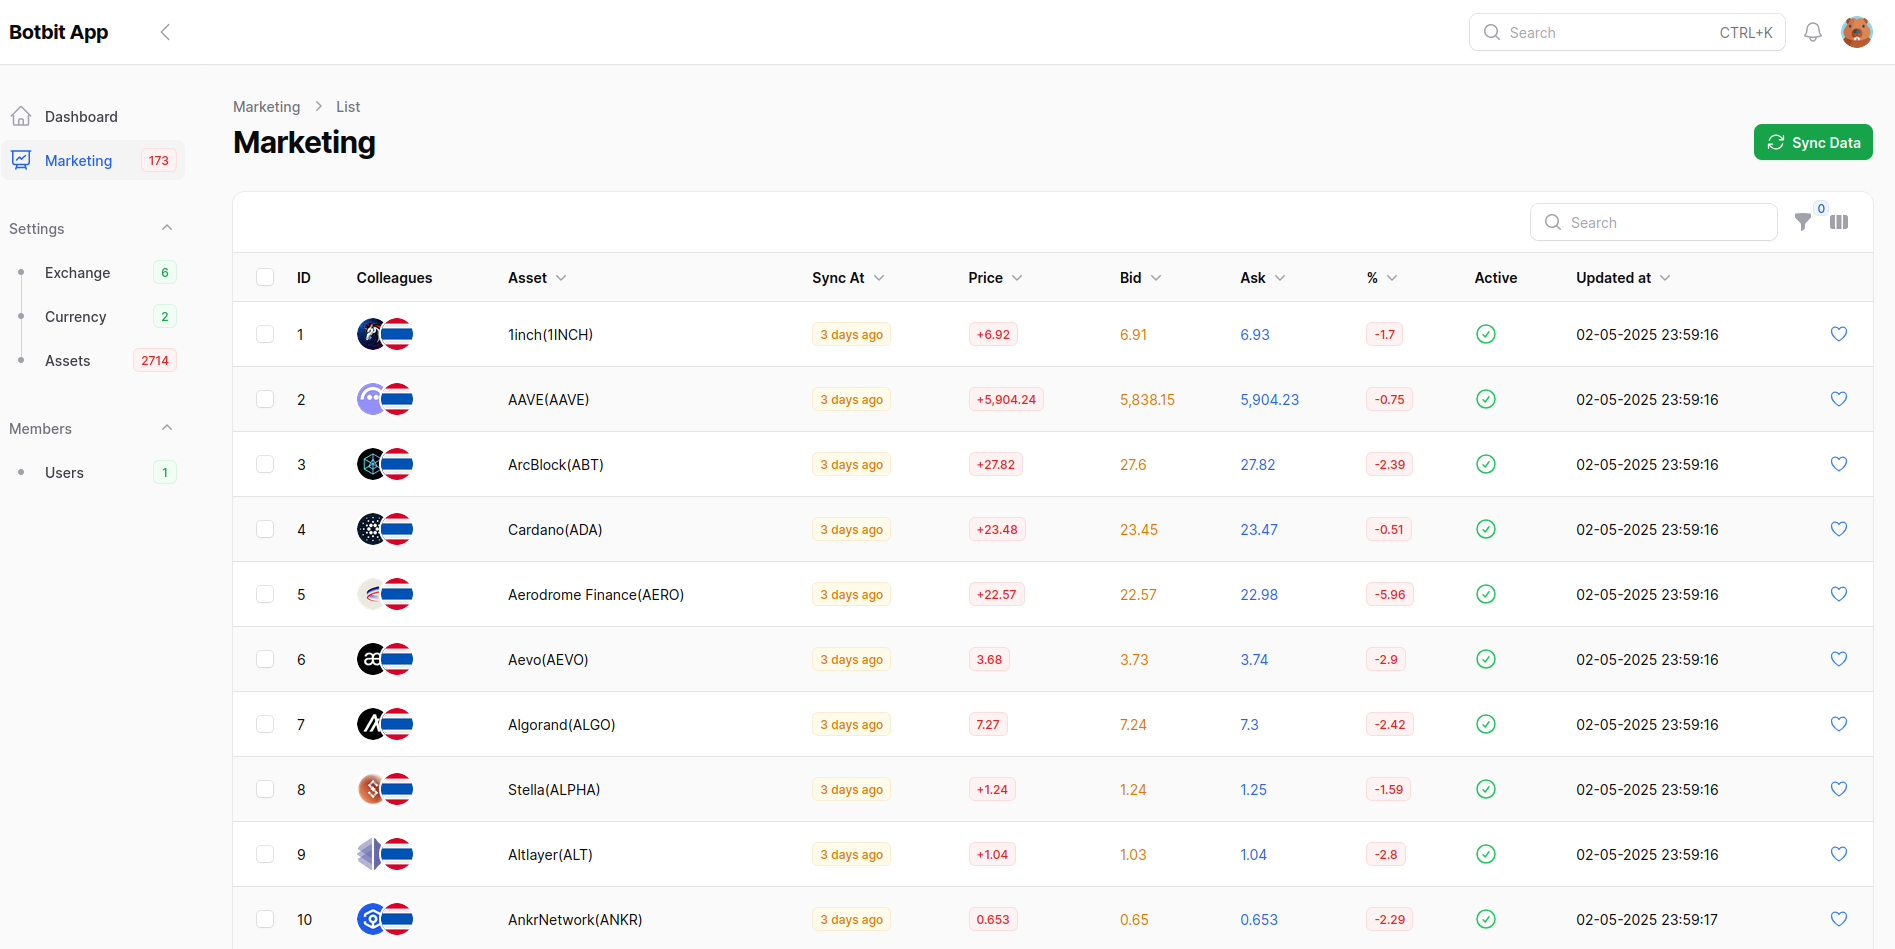Favorite the Aevo(AEVO) row heart
This screenshot has width=1895, height=949.
1839,659
